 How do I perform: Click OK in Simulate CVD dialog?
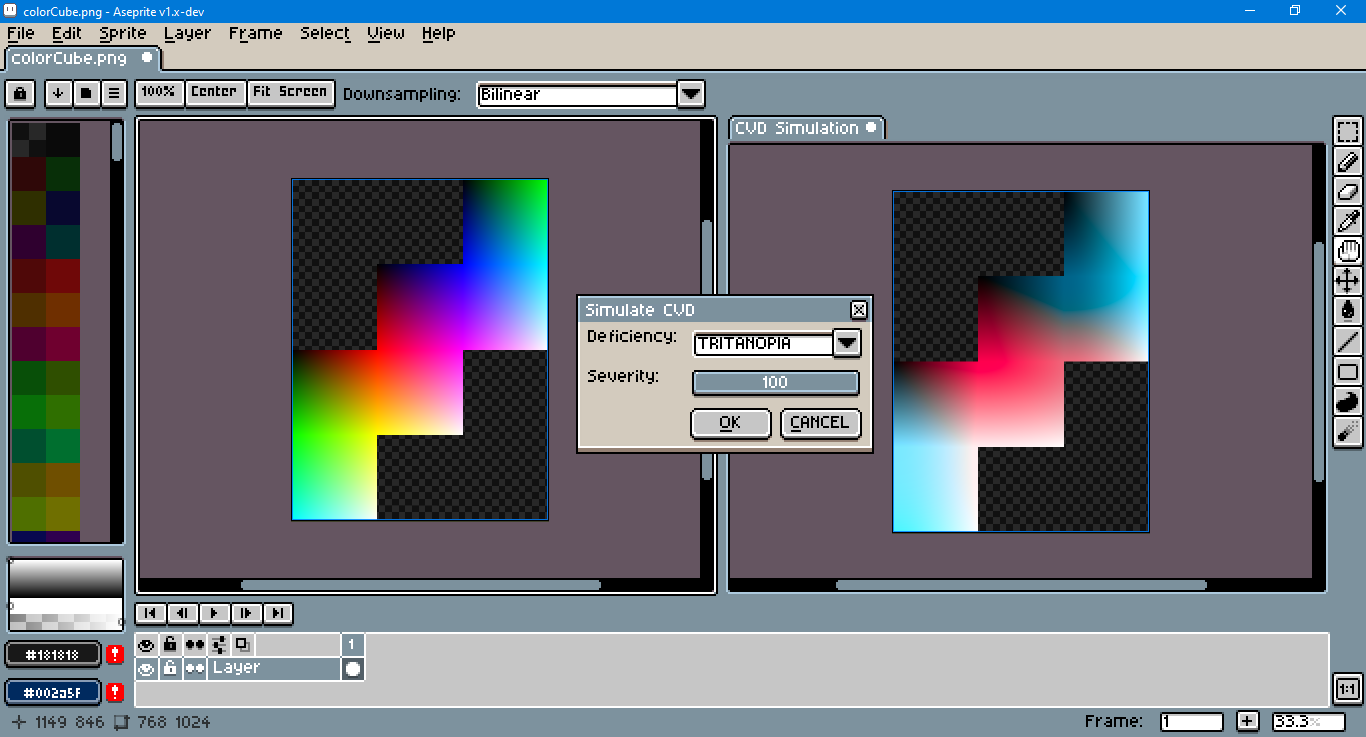(730, 423)
